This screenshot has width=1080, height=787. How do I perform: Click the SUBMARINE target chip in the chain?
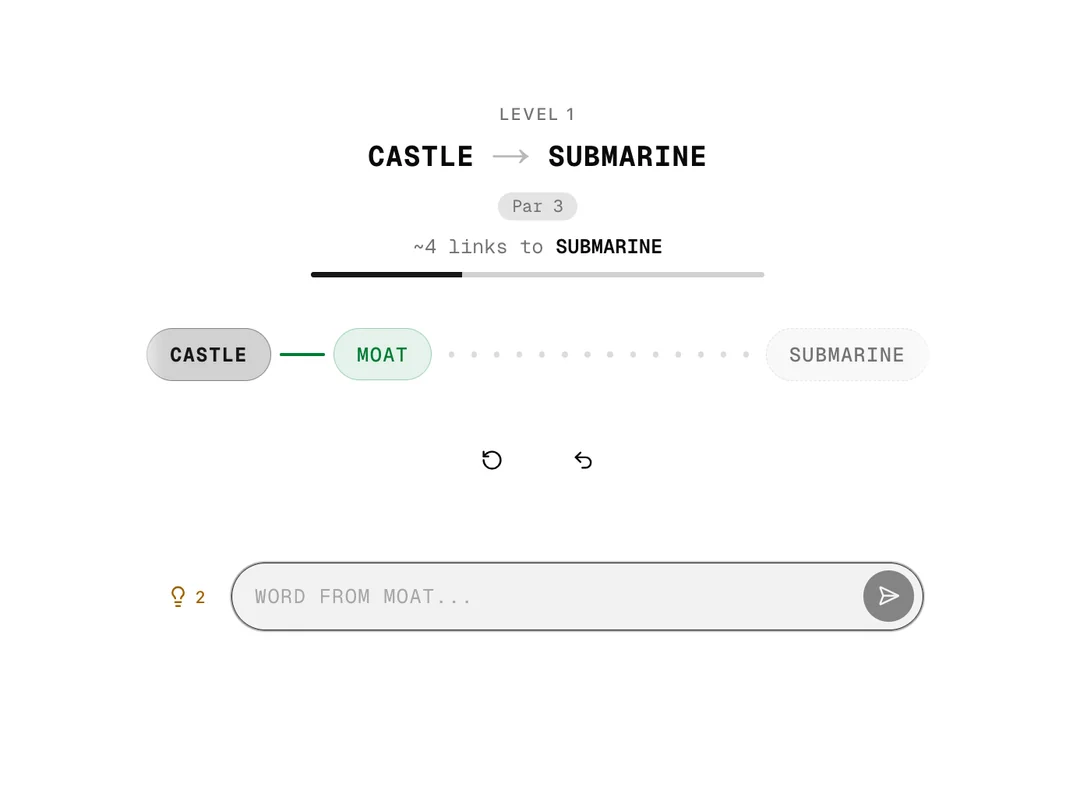(x=846, y=355)
